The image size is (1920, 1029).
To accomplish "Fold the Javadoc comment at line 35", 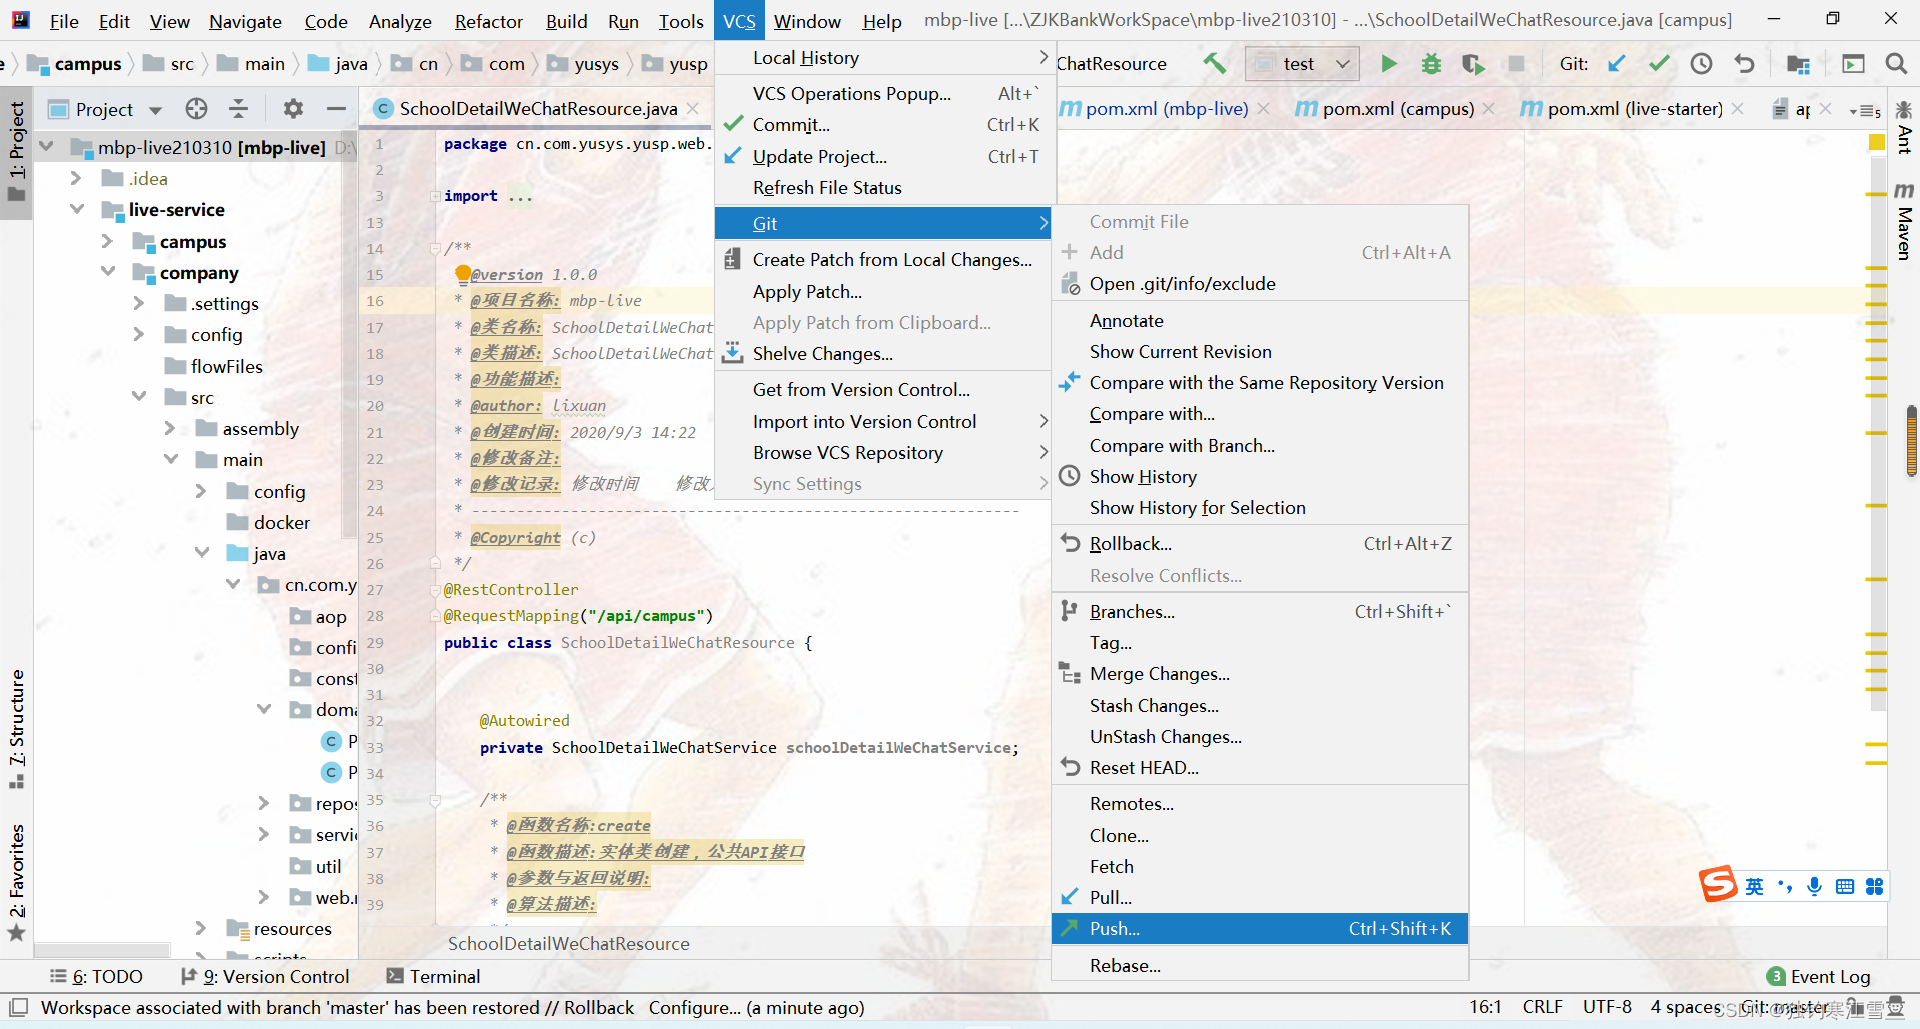I will (x=435, y=800).
